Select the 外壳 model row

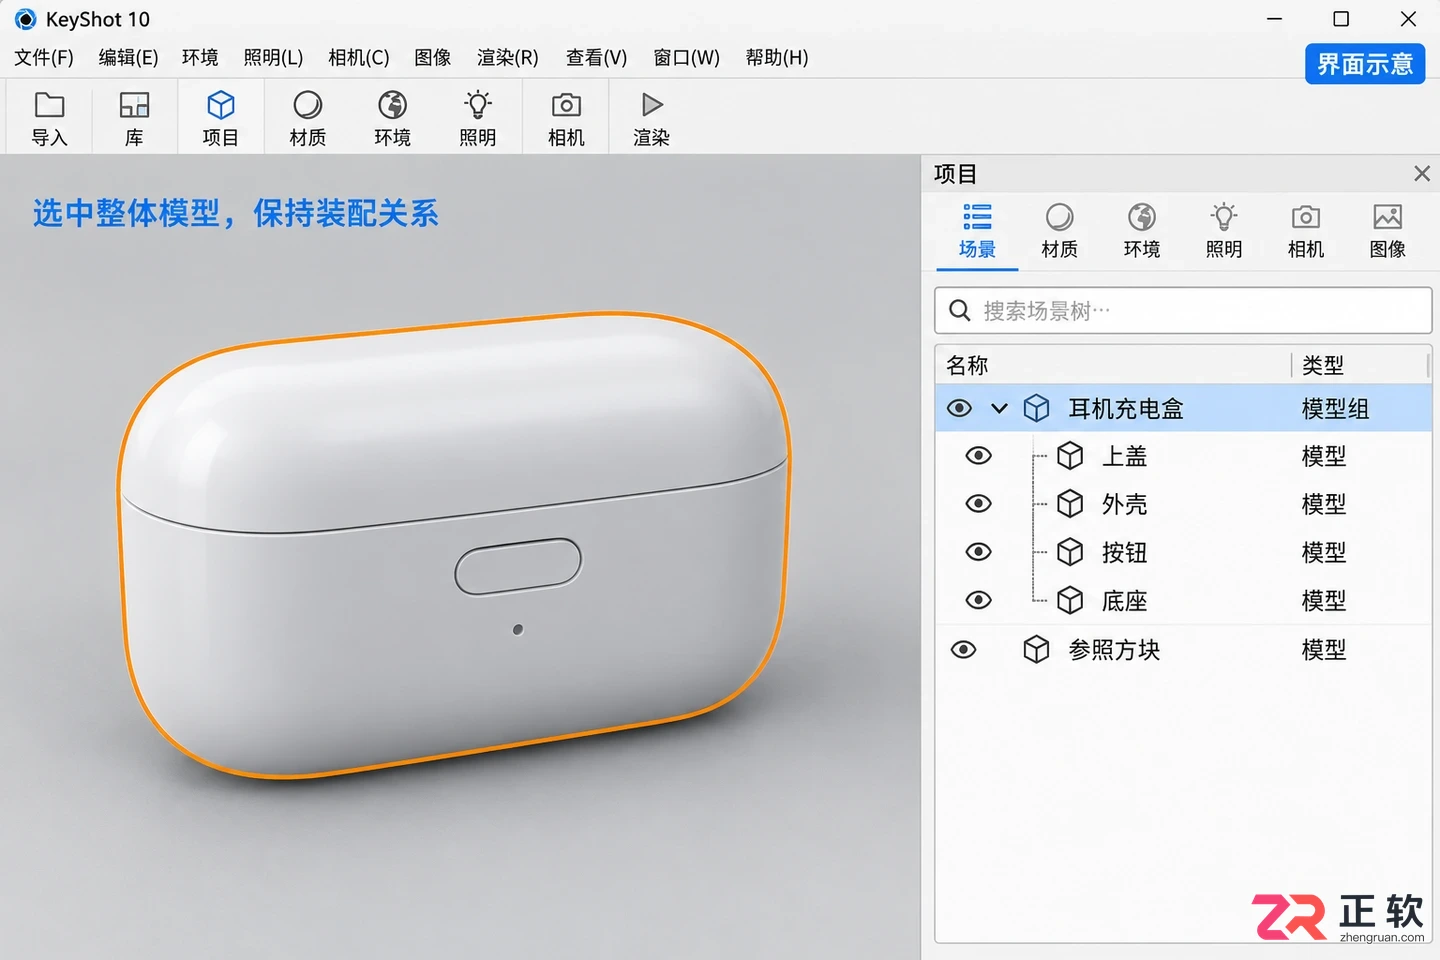(x=1183, y=503)
